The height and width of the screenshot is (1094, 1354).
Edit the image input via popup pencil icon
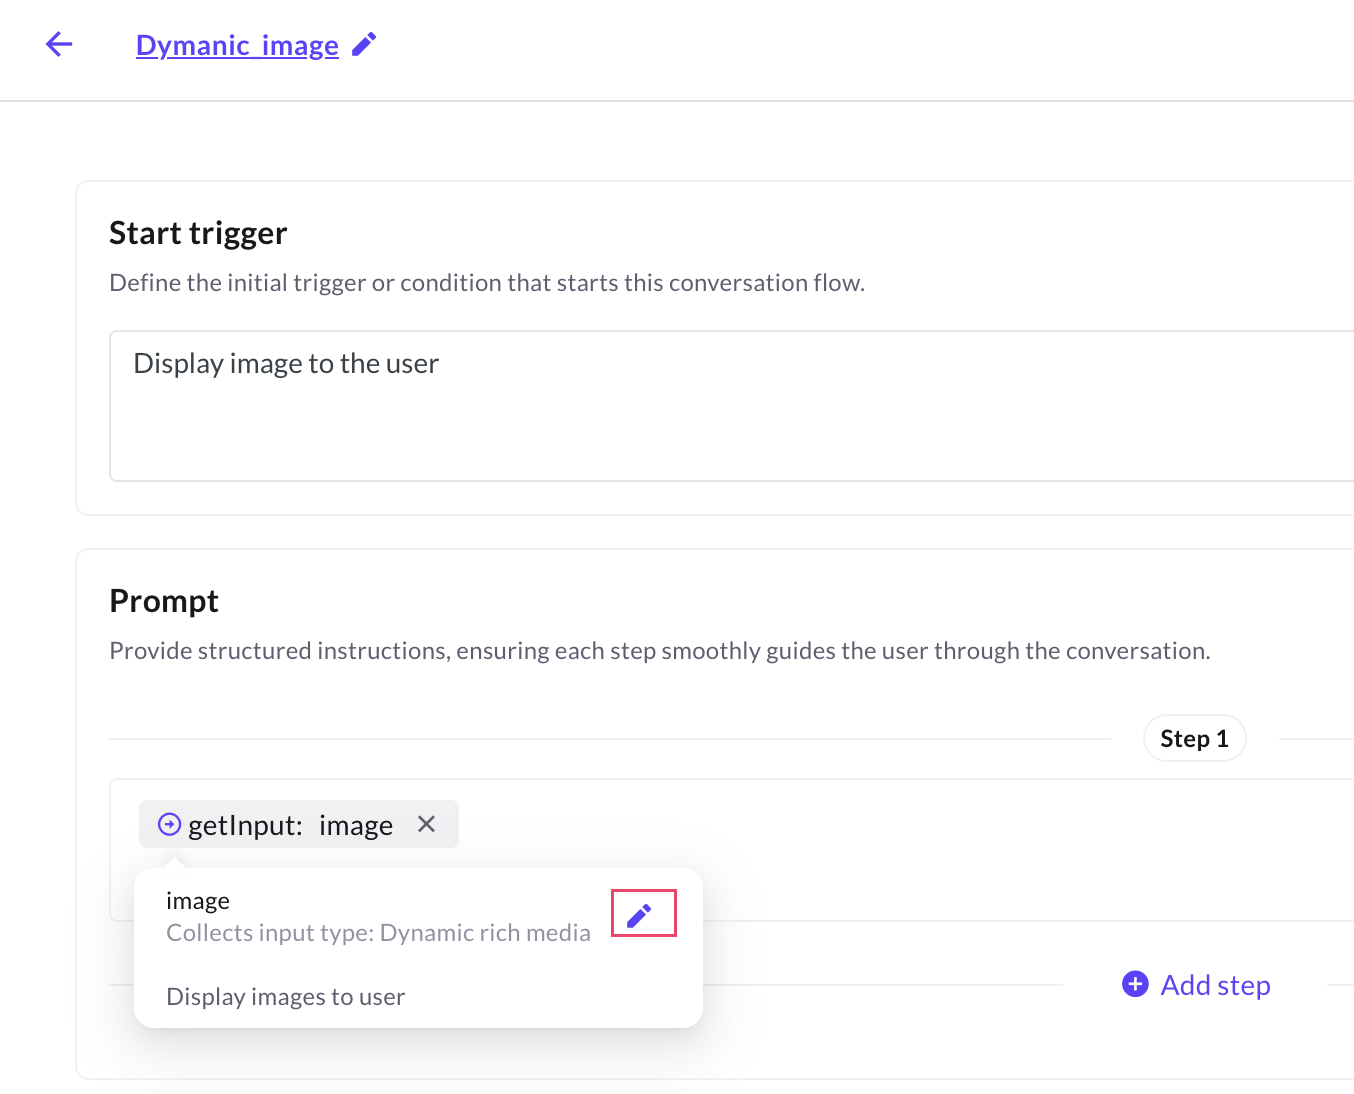[x=640, y=914]
